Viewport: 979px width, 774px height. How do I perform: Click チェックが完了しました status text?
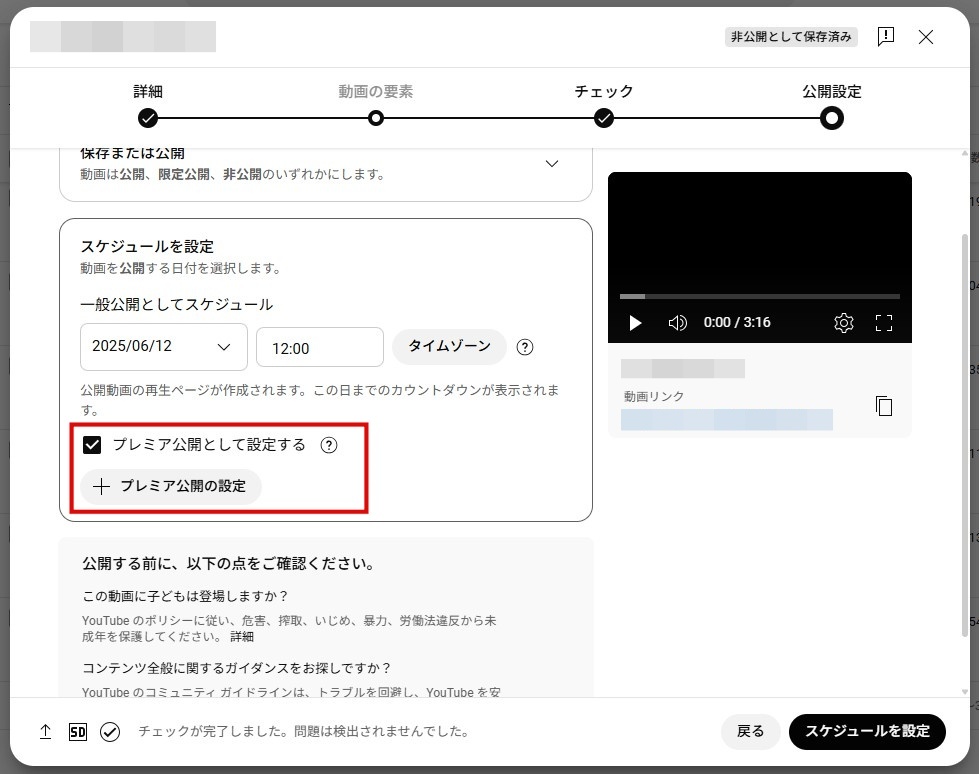click(x=303, y=731)
